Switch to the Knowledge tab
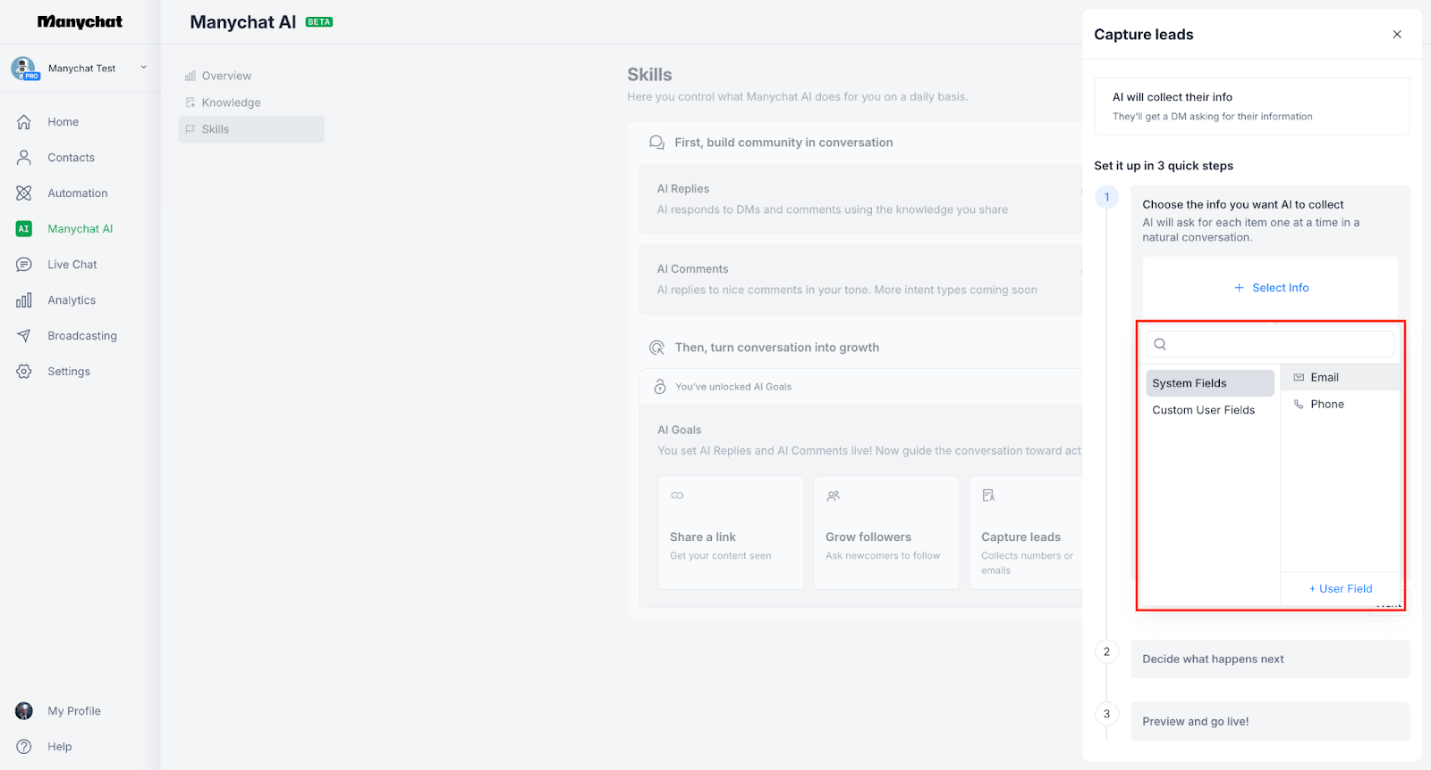 click(231, 102)
